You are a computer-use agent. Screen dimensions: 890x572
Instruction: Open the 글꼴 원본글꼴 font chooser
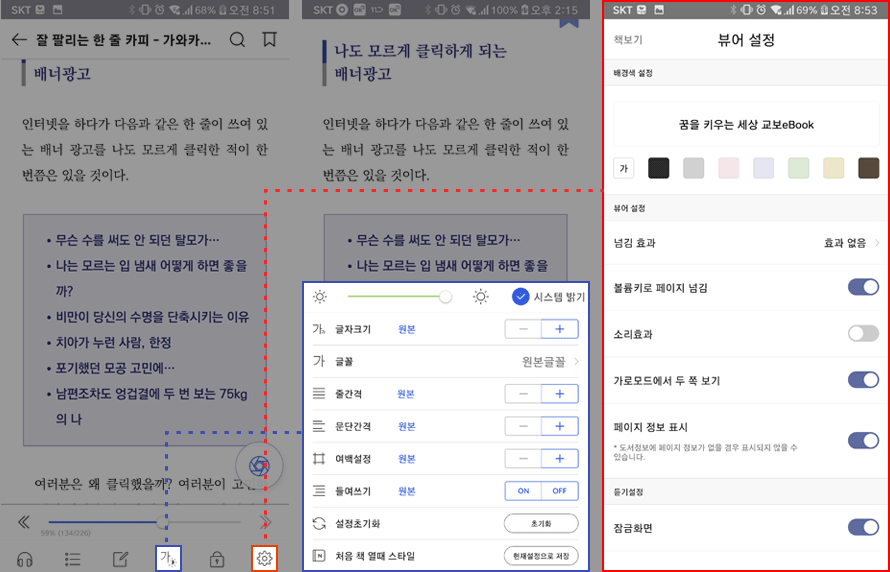446,361
